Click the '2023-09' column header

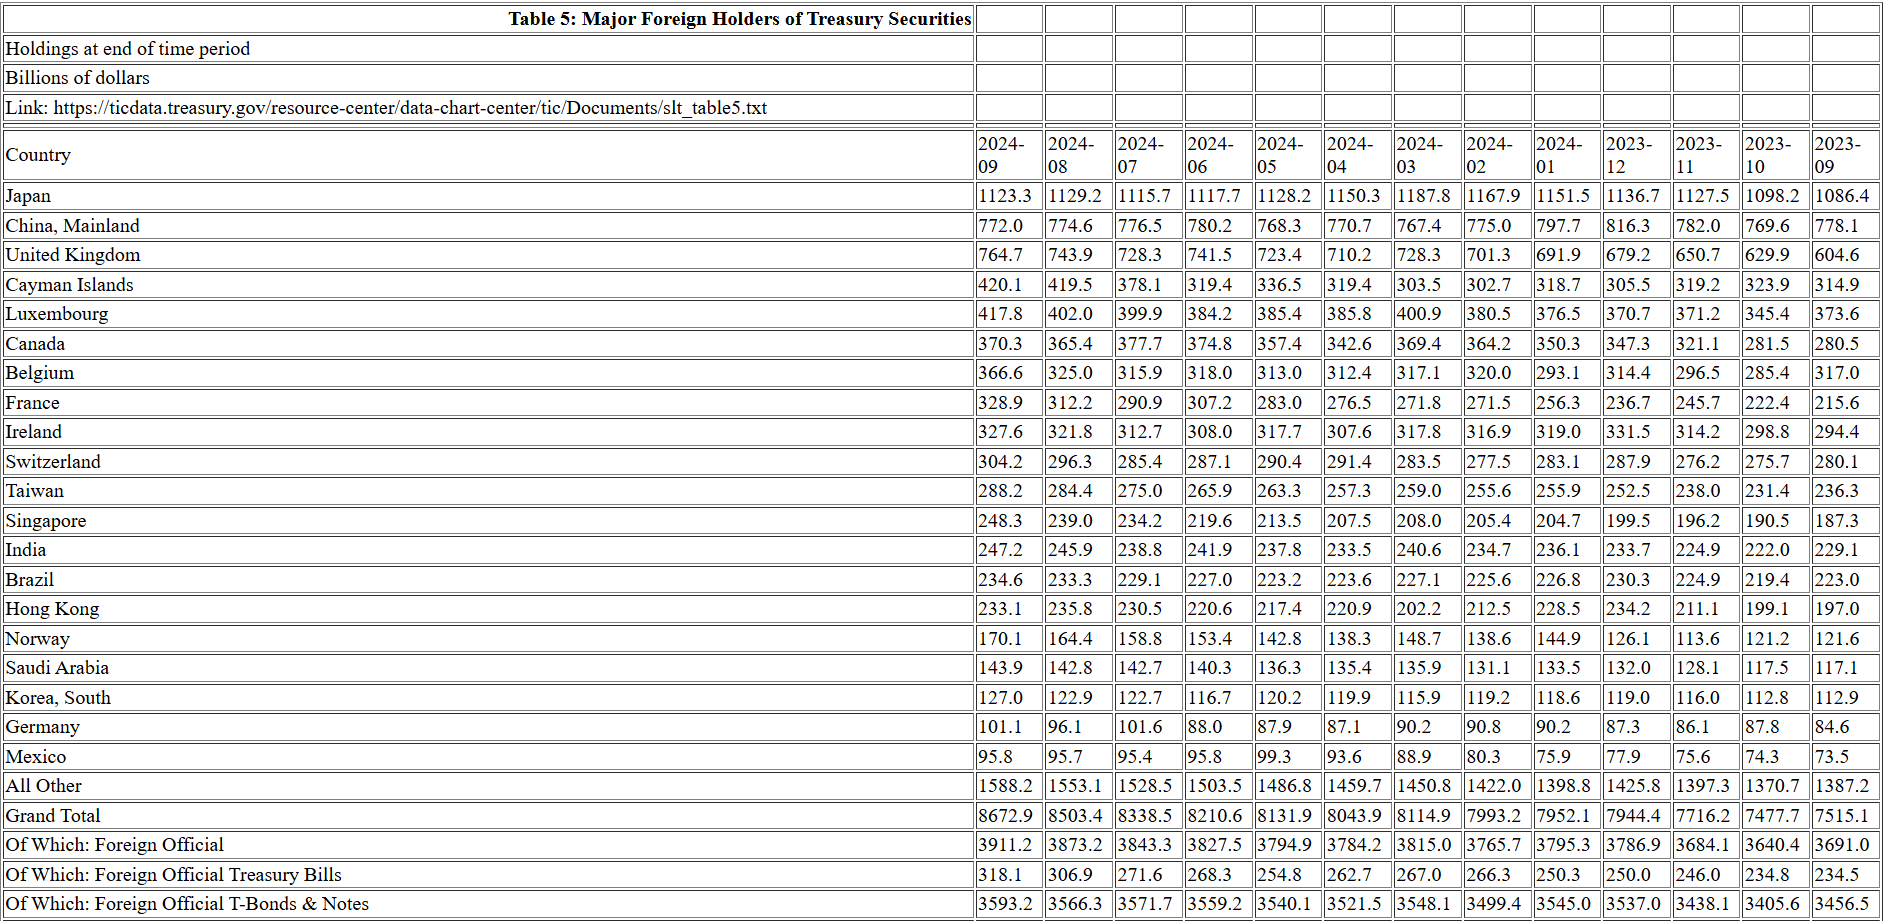(x=1846, y=155)
